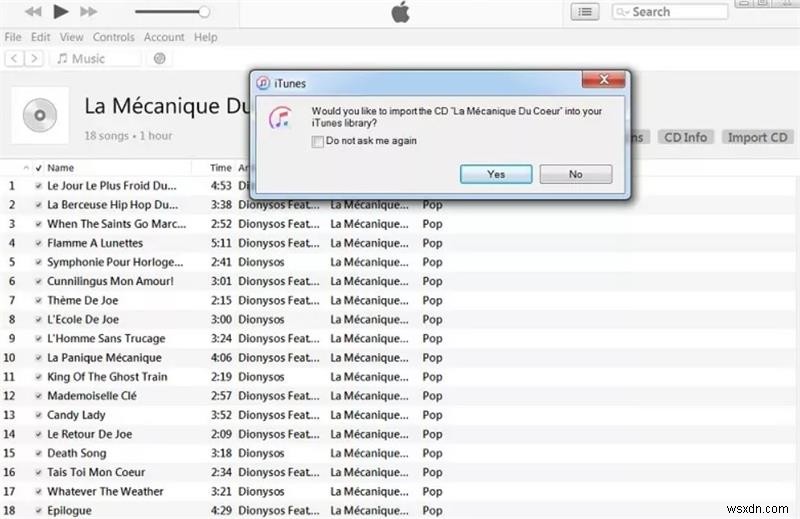This screenshot has height=519, width=800.
Task: Open the Controls menu
Action: click(113, 37)
